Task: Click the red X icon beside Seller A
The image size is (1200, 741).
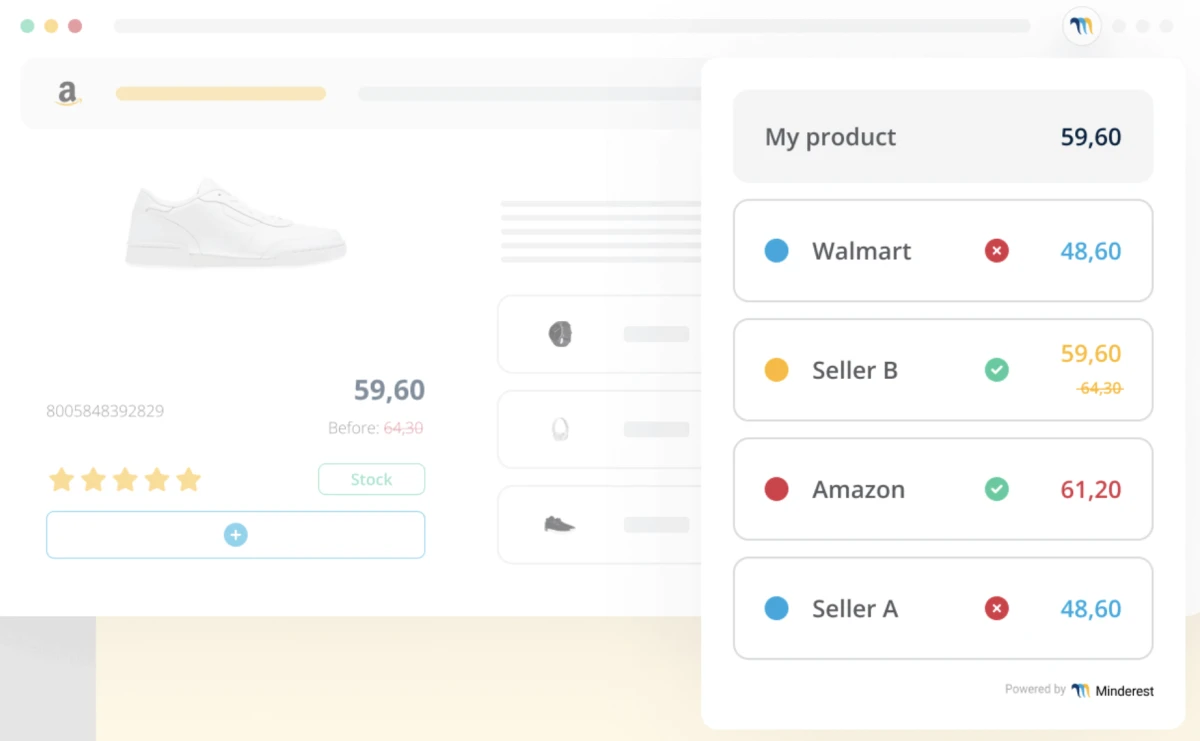Action: point(996,608)
